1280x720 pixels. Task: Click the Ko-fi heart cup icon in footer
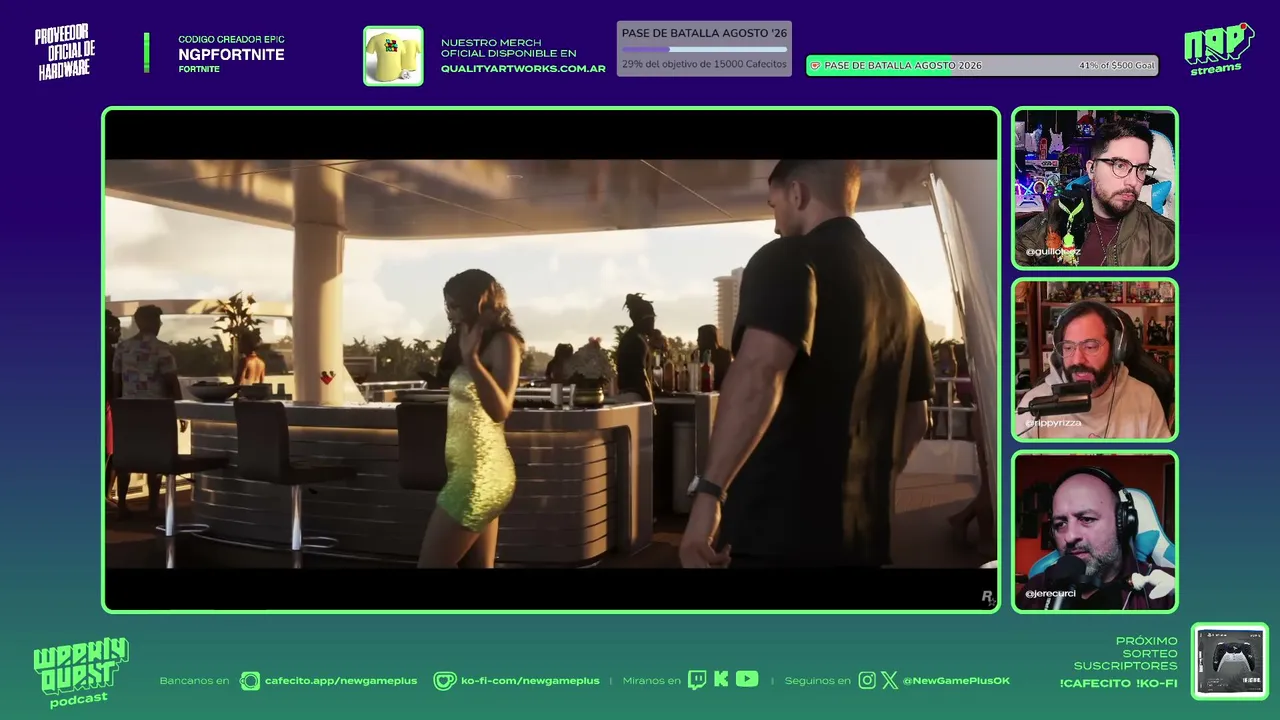point(444,681)
